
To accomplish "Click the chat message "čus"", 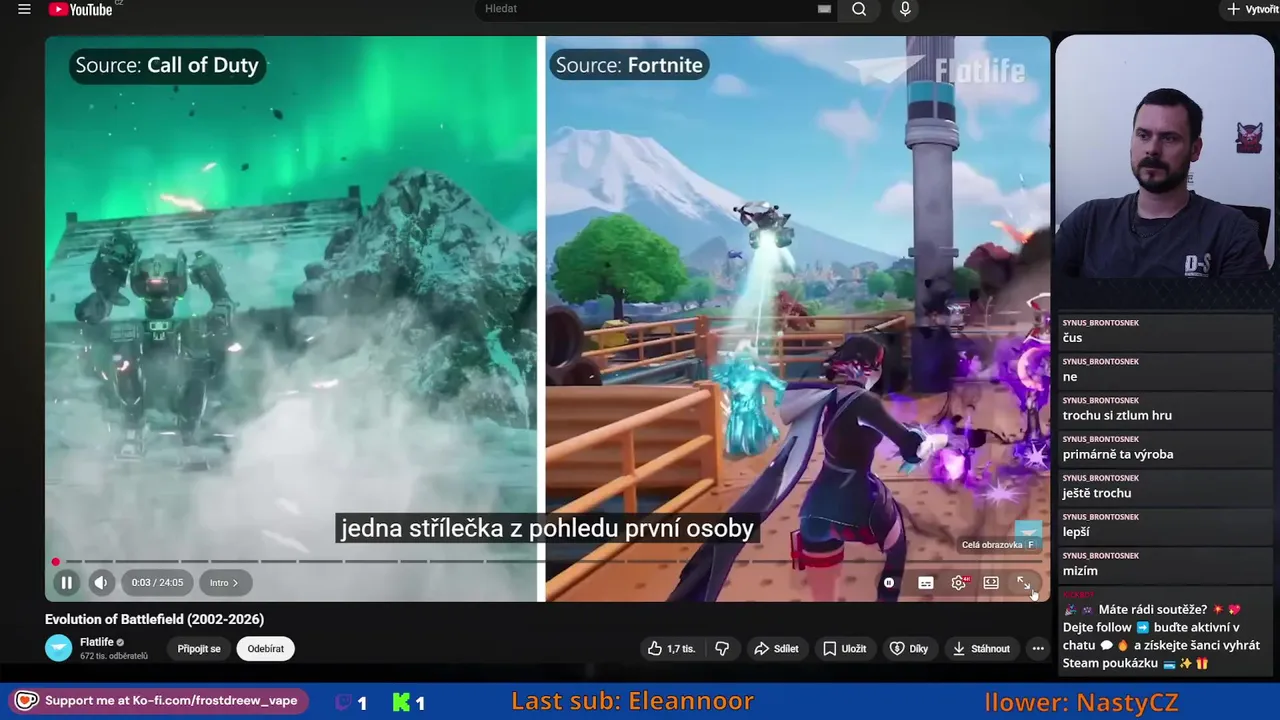I will coord(1072,338).
